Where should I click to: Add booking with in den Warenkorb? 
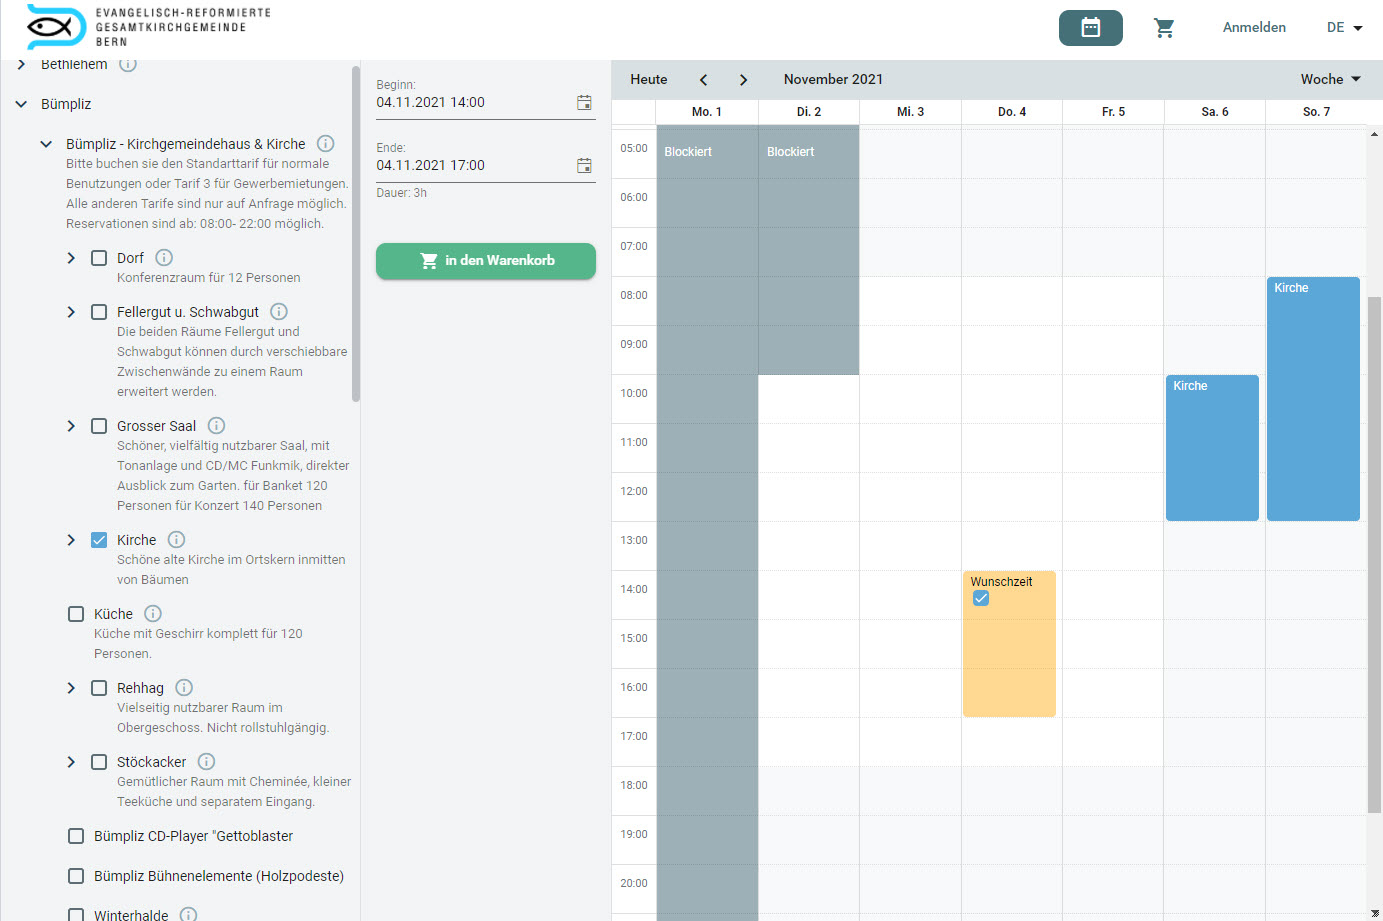[486, 261]
